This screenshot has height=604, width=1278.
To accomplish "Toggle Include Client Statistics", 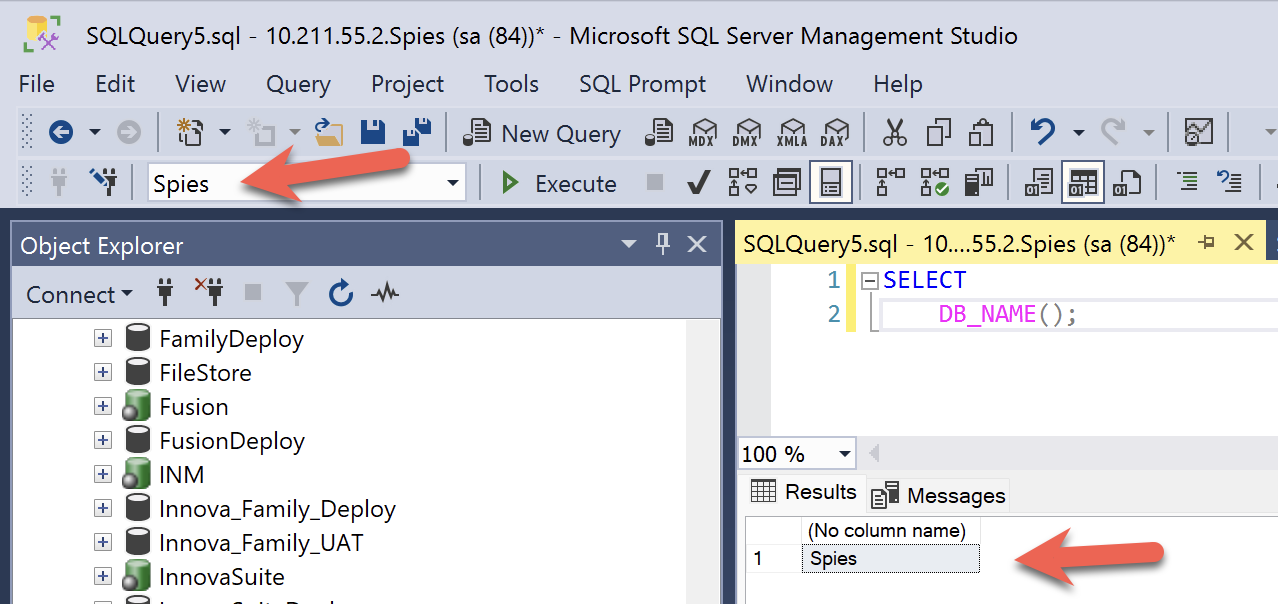I will pos(978,183).
